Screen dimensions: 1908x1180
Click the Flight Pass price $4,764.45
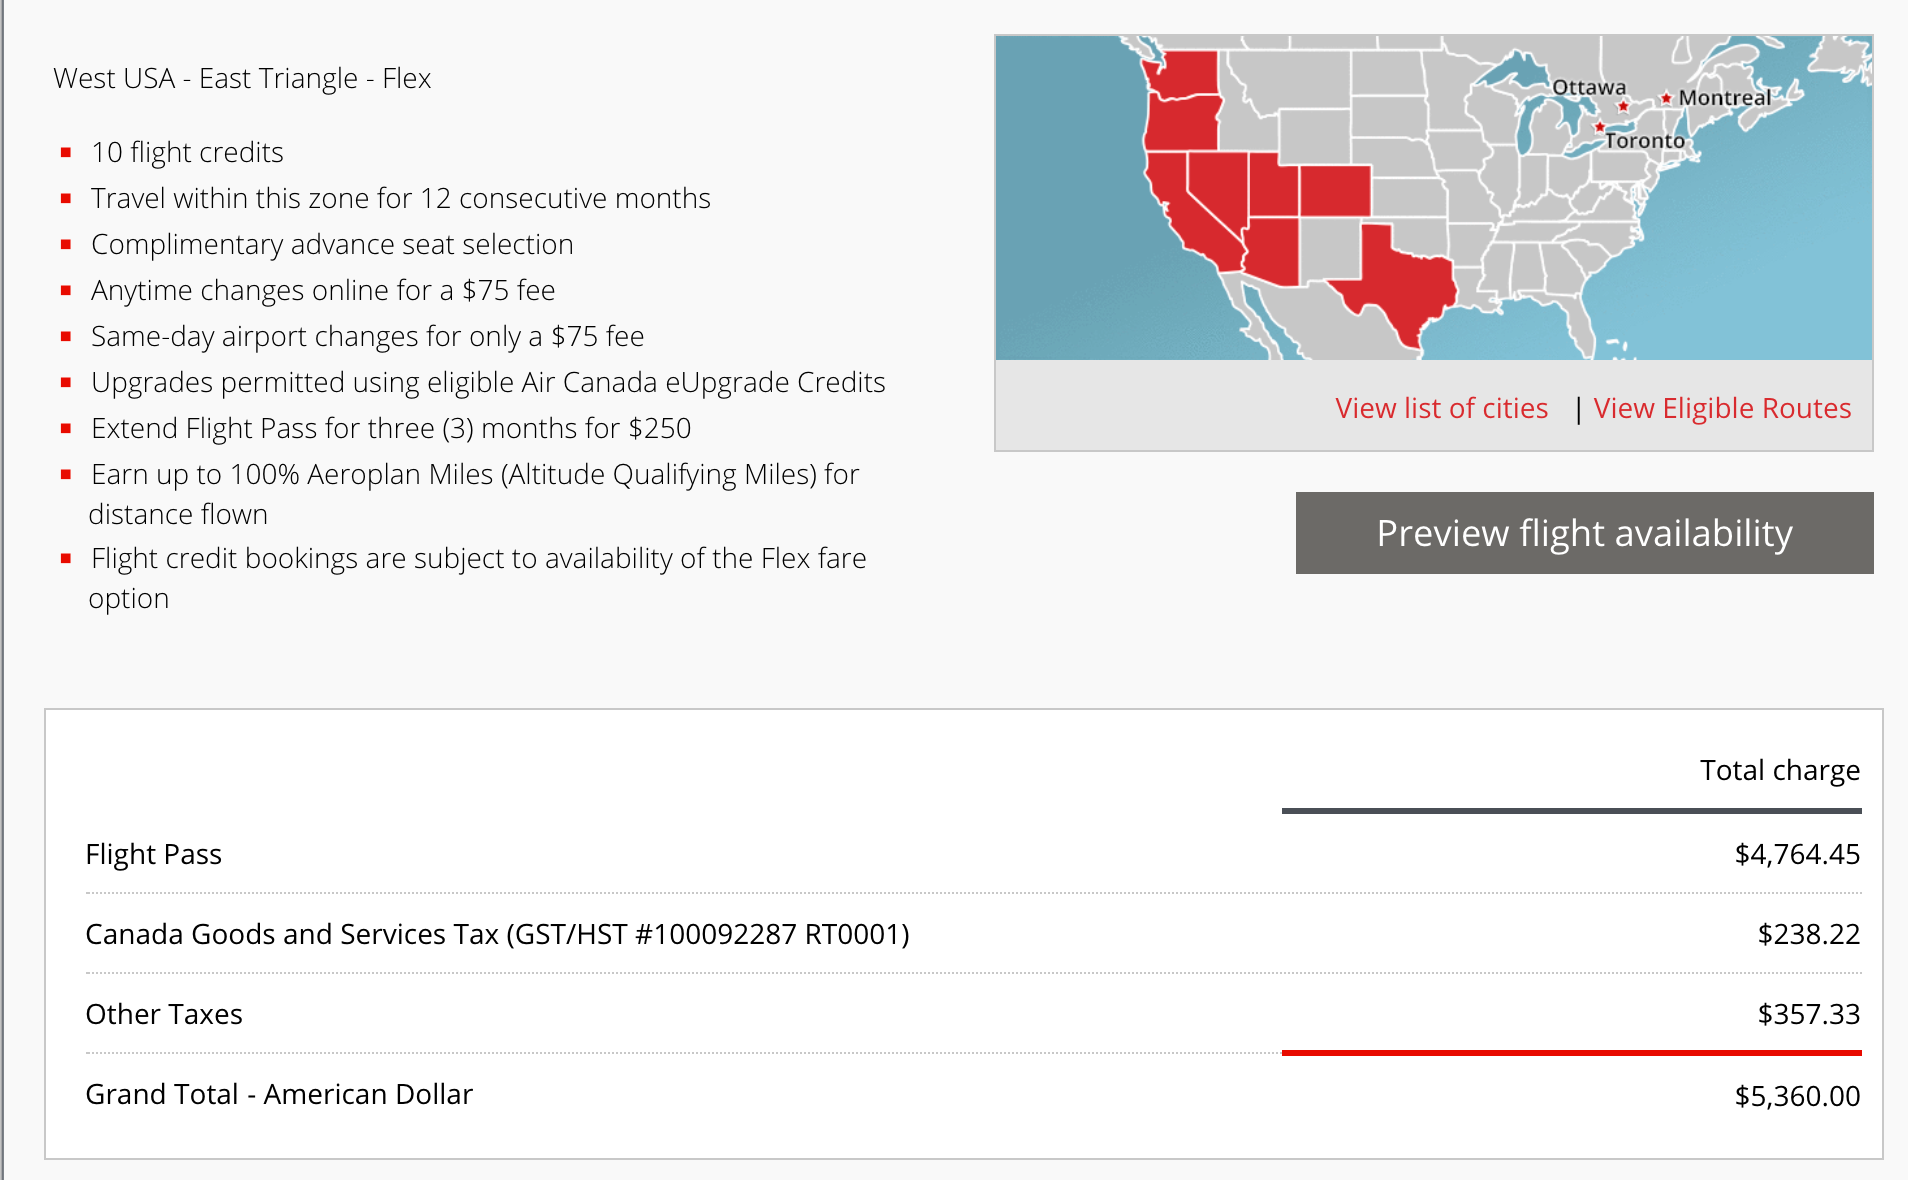click(1797, 854)
